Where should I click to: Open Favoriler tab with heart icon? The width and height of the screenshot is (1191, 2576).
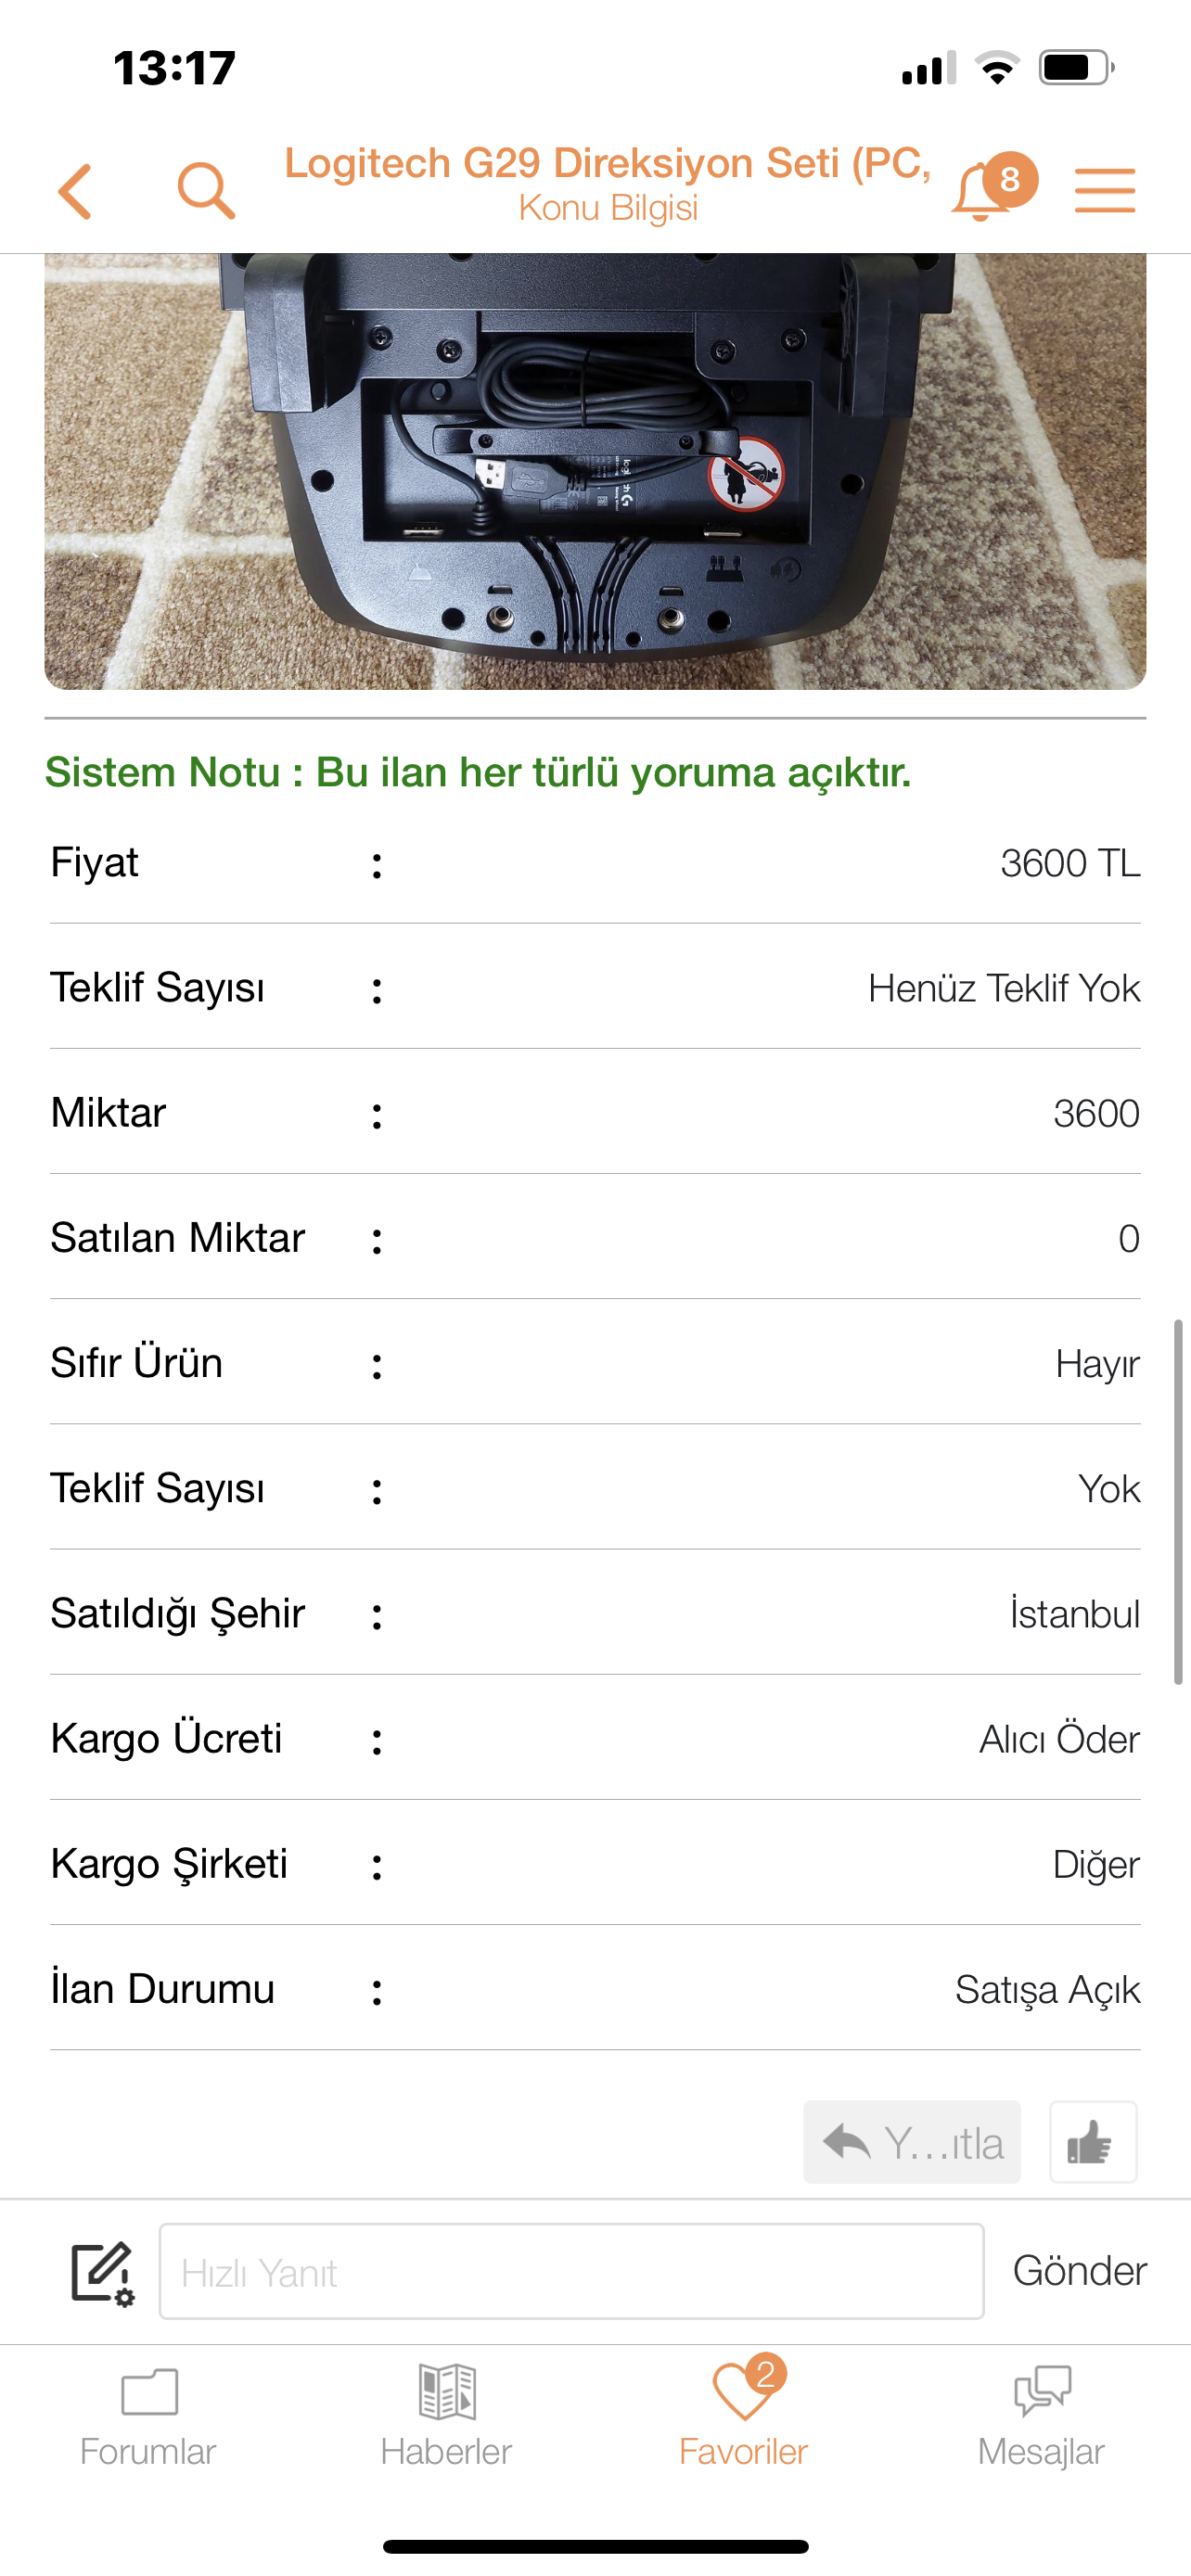click(x=743, y=2414)
